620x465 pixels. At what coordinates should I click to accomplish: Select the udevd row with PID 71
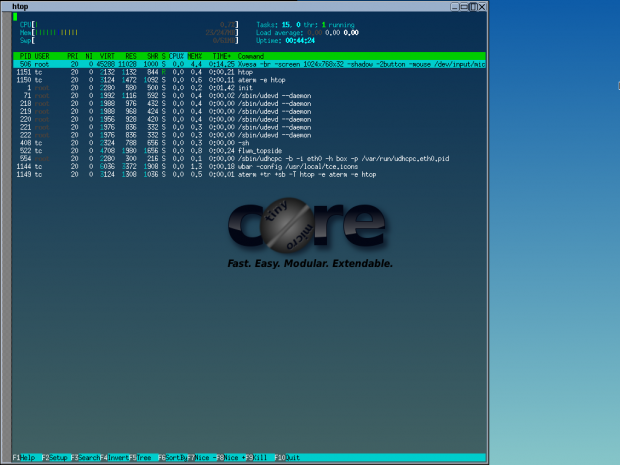[x=249, y=96]
